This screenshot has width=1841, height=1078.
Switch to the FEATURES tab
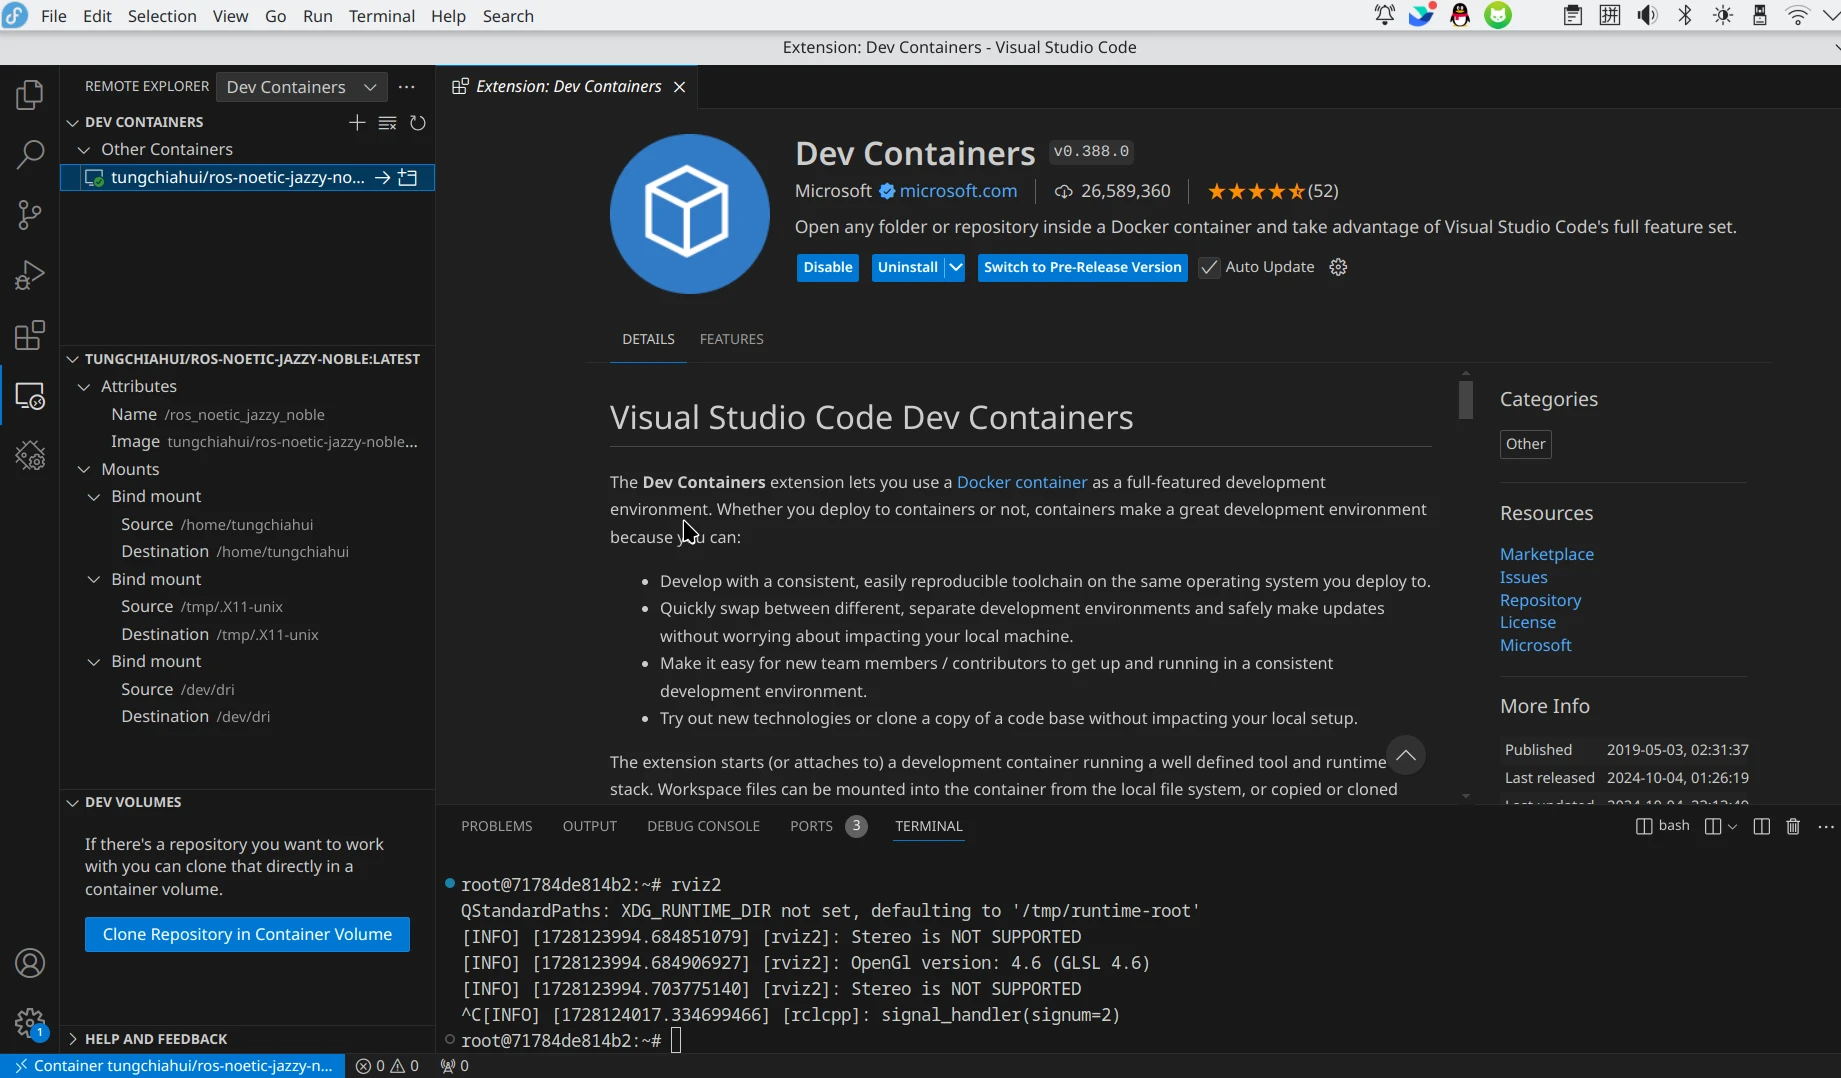click(731, 339)
